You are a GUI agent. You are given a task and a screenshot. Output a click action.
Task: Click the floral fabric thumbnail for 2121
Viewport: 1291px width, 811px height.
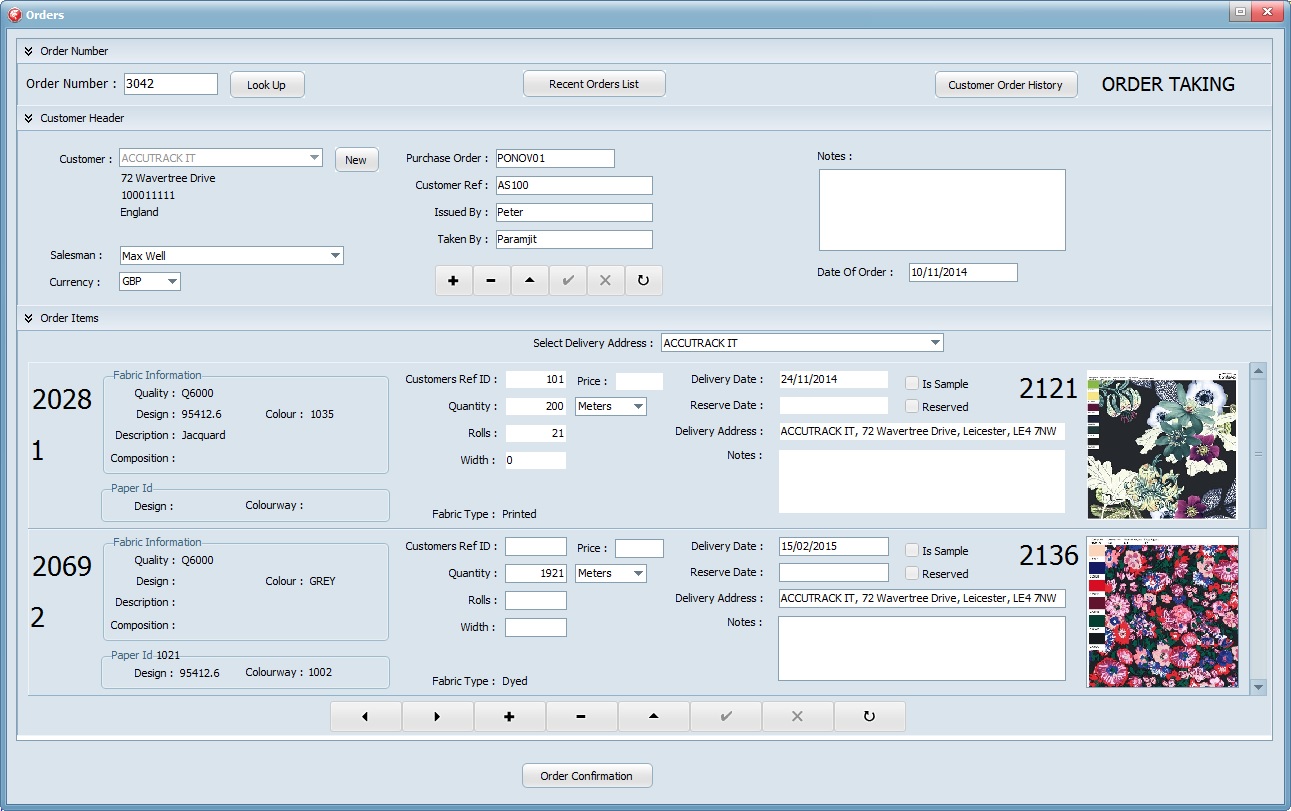[x=1162, y=444]
